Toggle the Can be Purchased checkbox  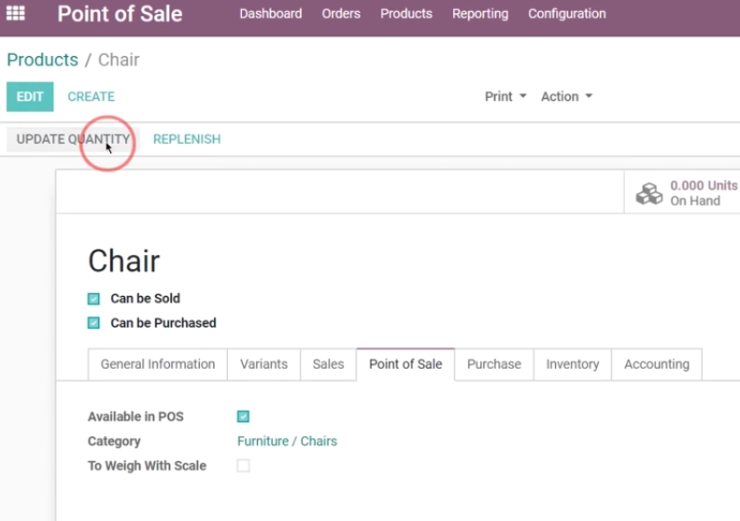tap(93, 323)
